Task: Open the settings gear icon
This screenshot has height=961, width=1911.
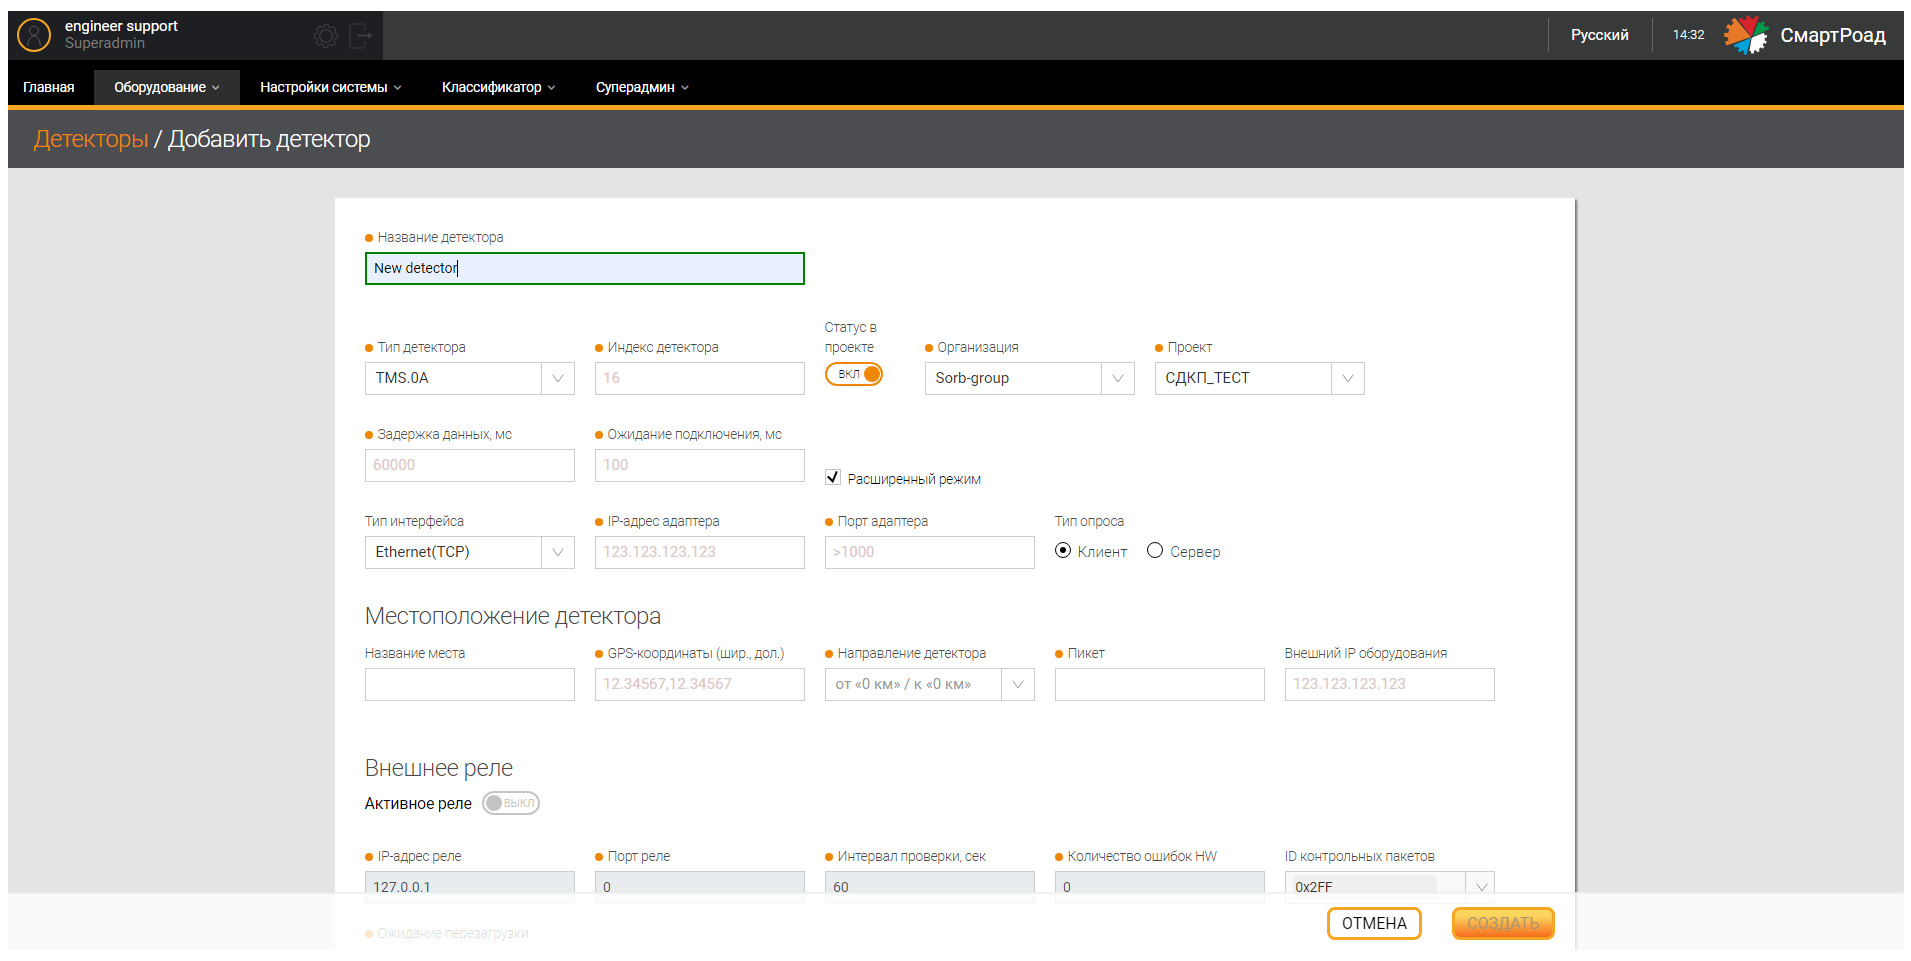Action: click(326, 36)
